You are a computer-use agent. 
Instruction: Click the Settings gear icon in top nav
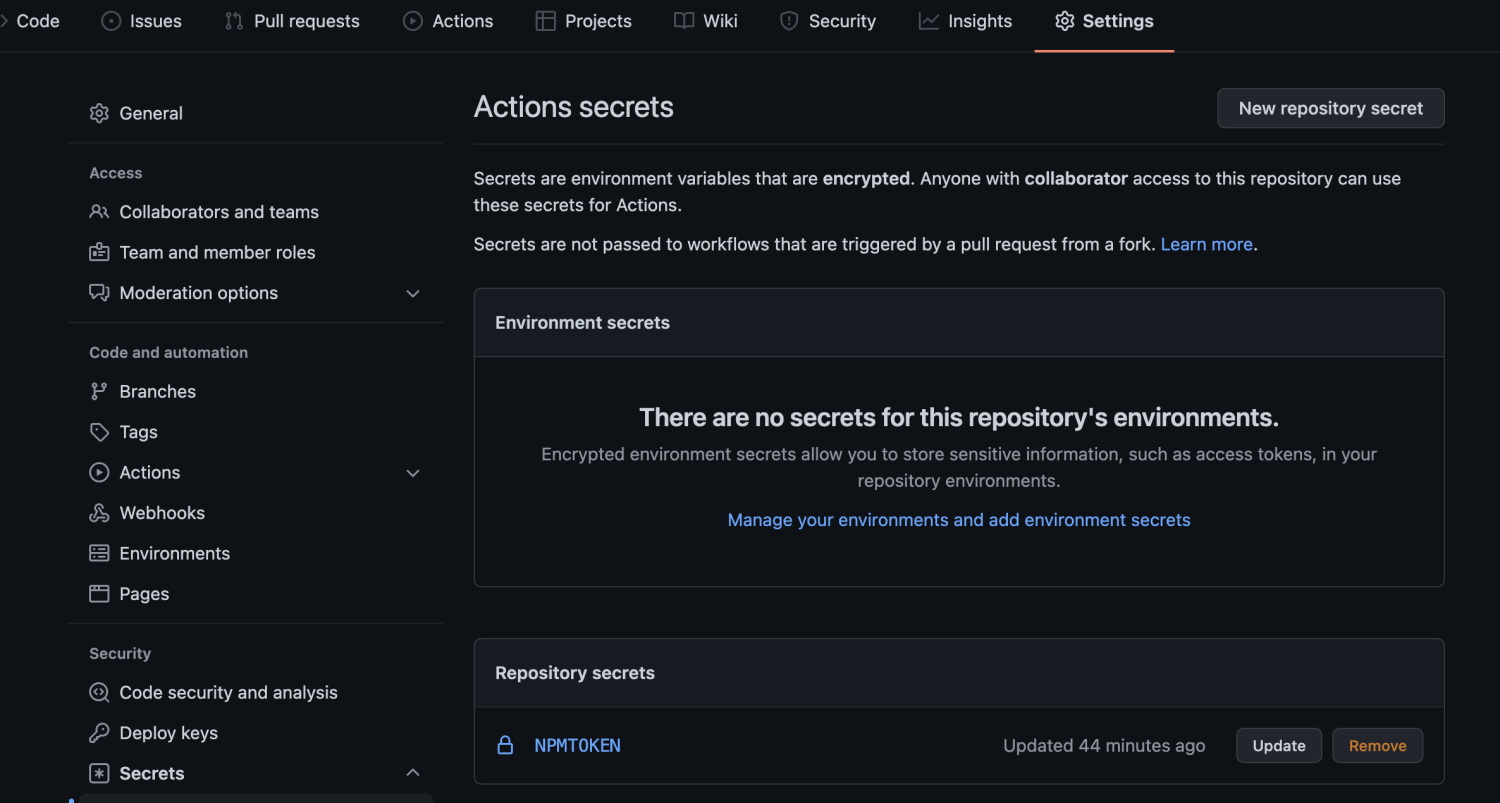[x=1065, y=21]
